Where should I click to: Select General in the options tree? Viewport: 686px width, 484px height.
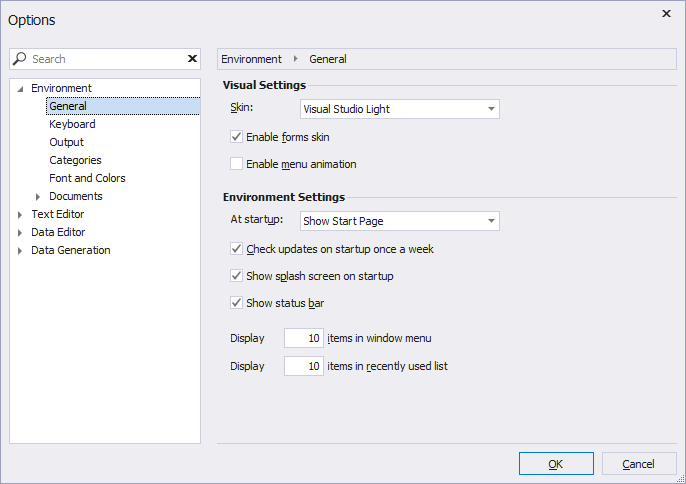pyautogui.click(x=123, y=106)
